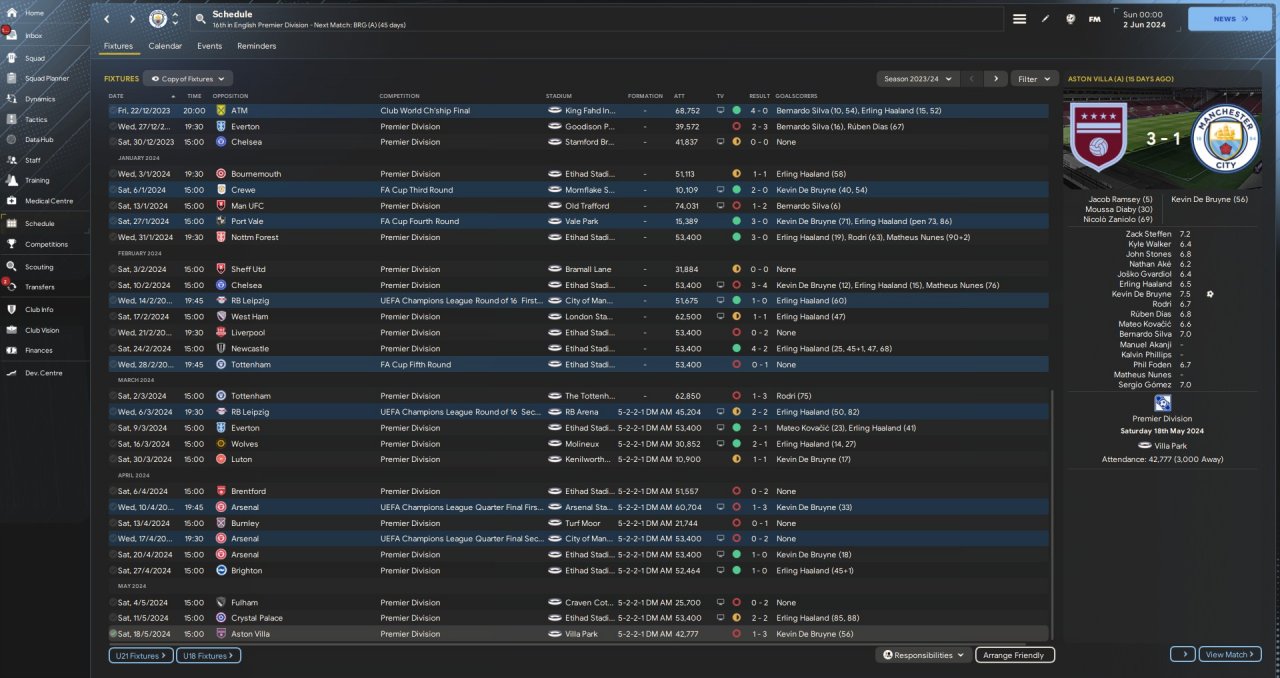Go to the next season with right chevron
Image resolution: width=1280 pixels, height=678 pixels.
coord(995,78)
